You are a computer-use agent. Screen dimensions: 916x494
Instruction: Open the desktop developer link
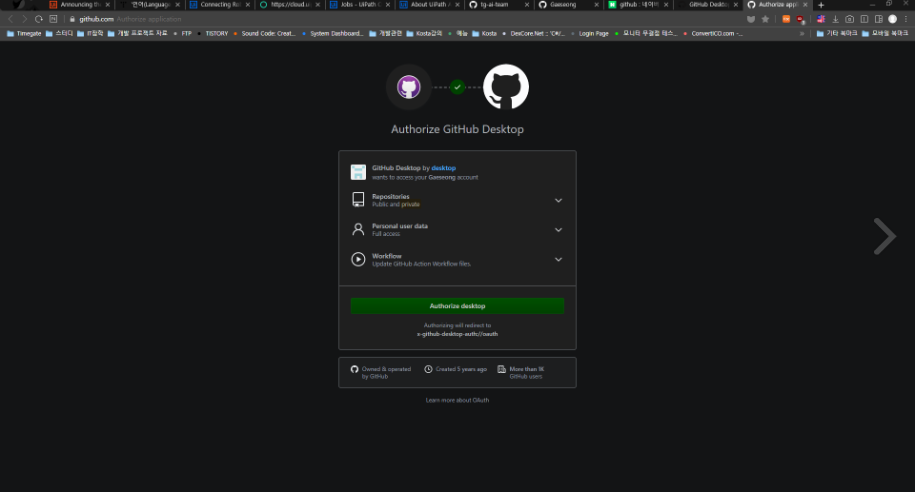443,168
